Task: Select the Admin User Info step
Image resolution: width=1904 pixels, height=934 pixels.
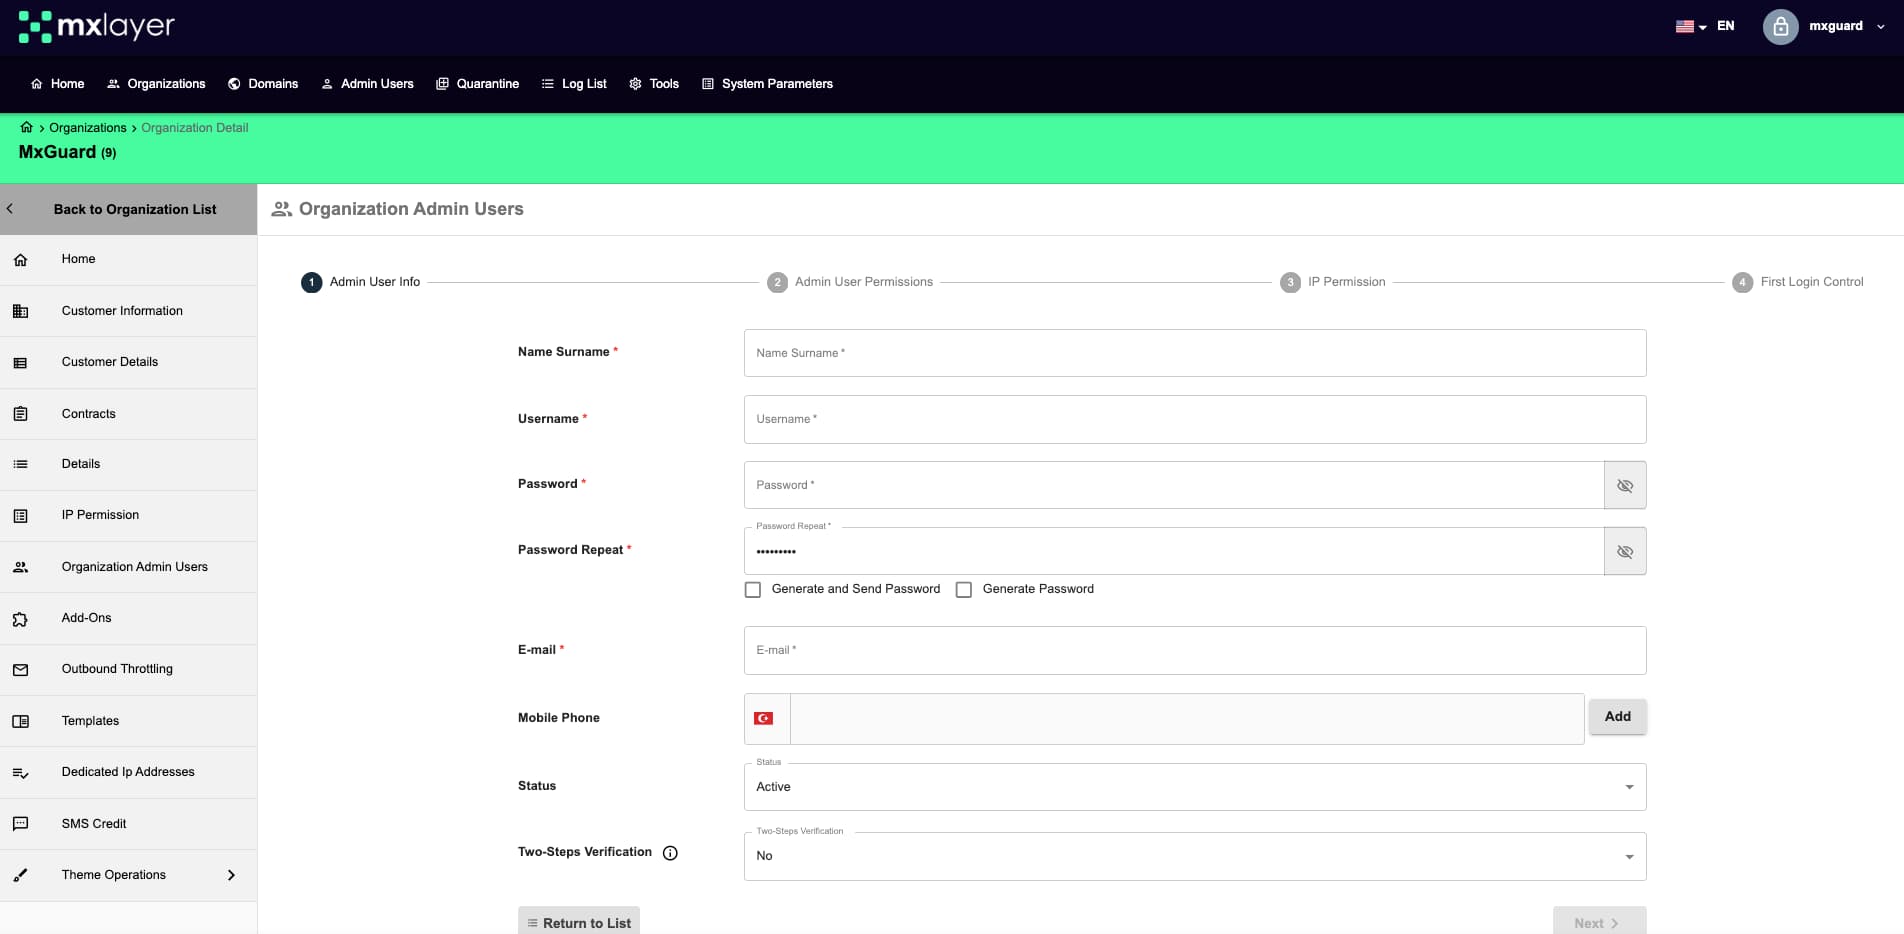Action: point(361,282)
